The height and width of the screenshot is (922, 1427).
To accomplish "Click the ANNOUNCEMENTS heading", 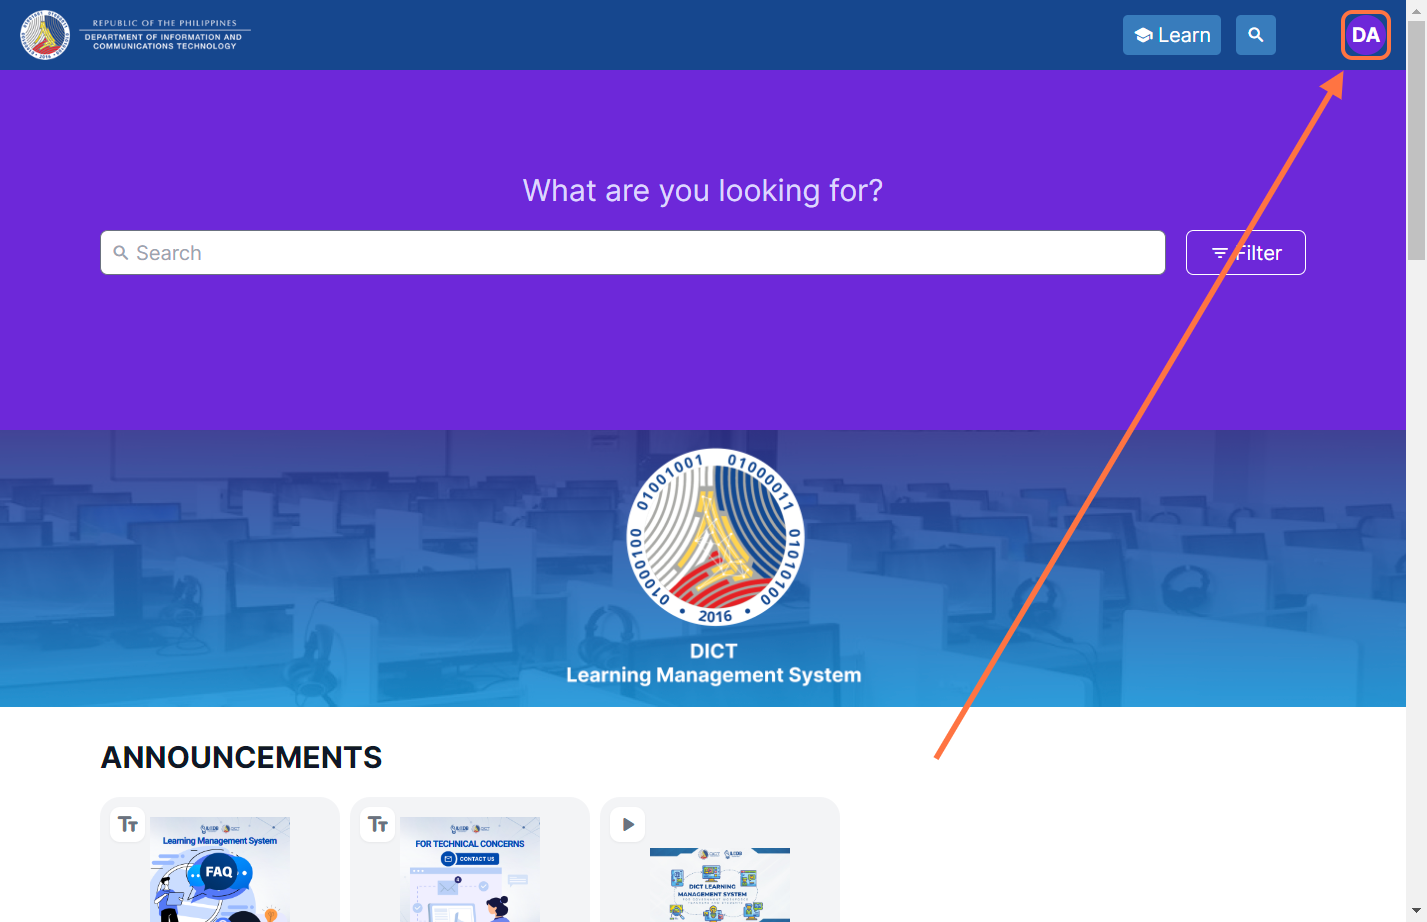I will coord(242,758).
